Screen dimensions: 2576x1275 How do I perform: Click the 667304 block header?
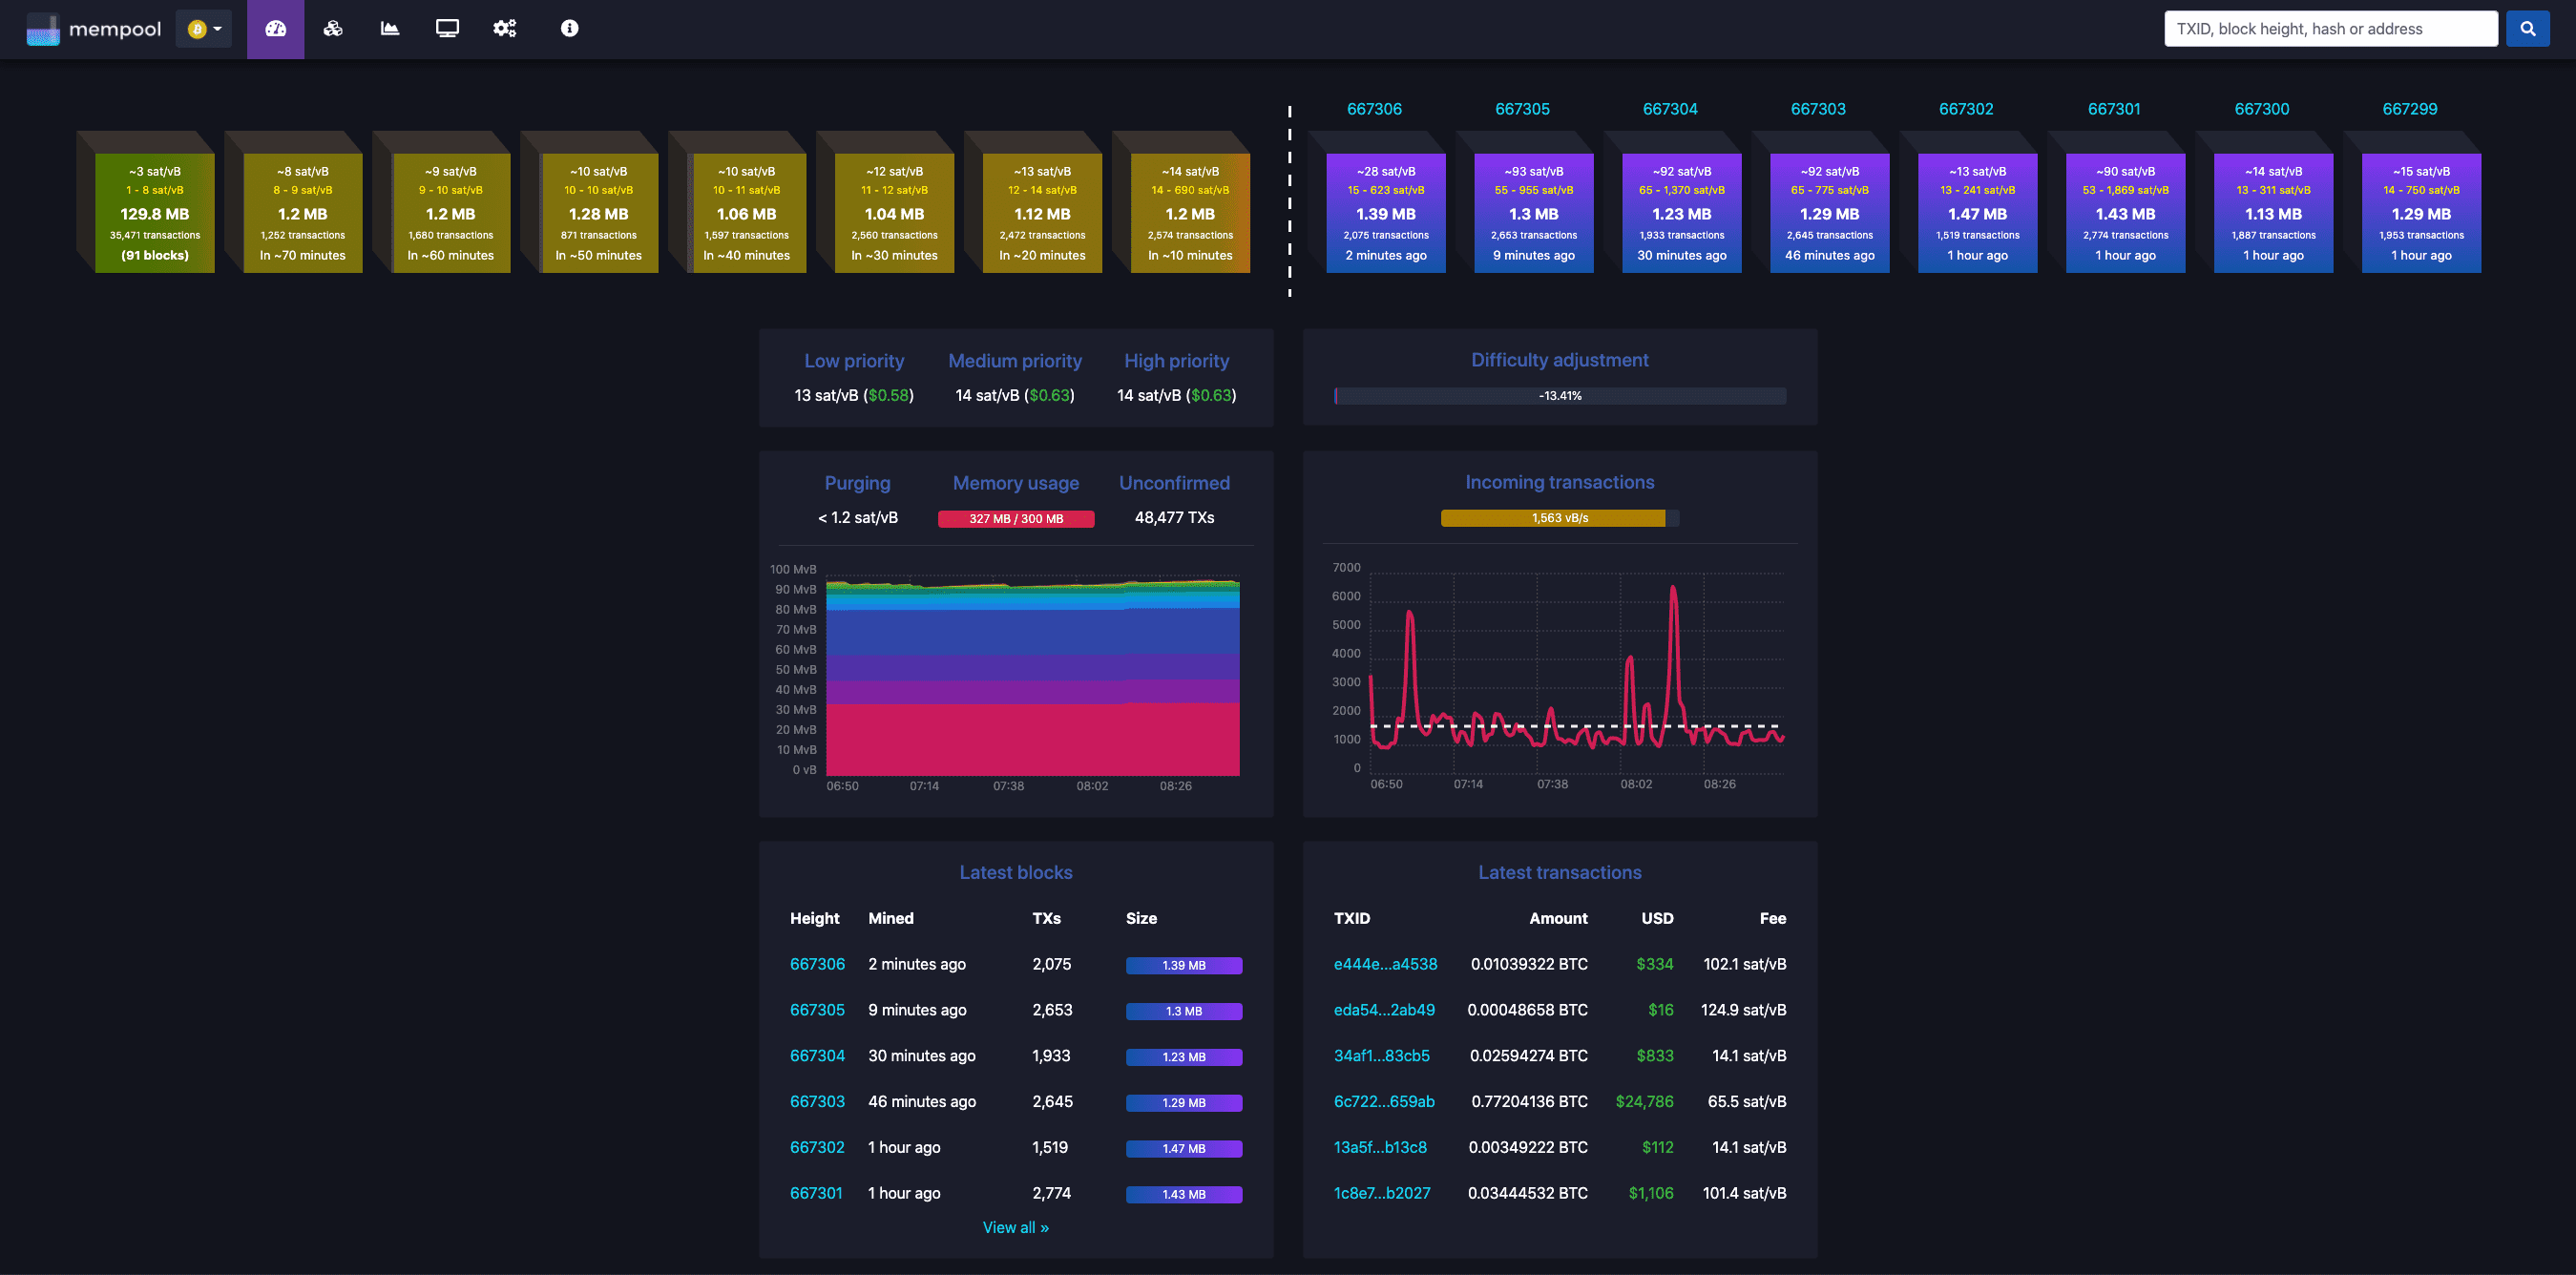pyautogui.click(x=1671, y=109)
